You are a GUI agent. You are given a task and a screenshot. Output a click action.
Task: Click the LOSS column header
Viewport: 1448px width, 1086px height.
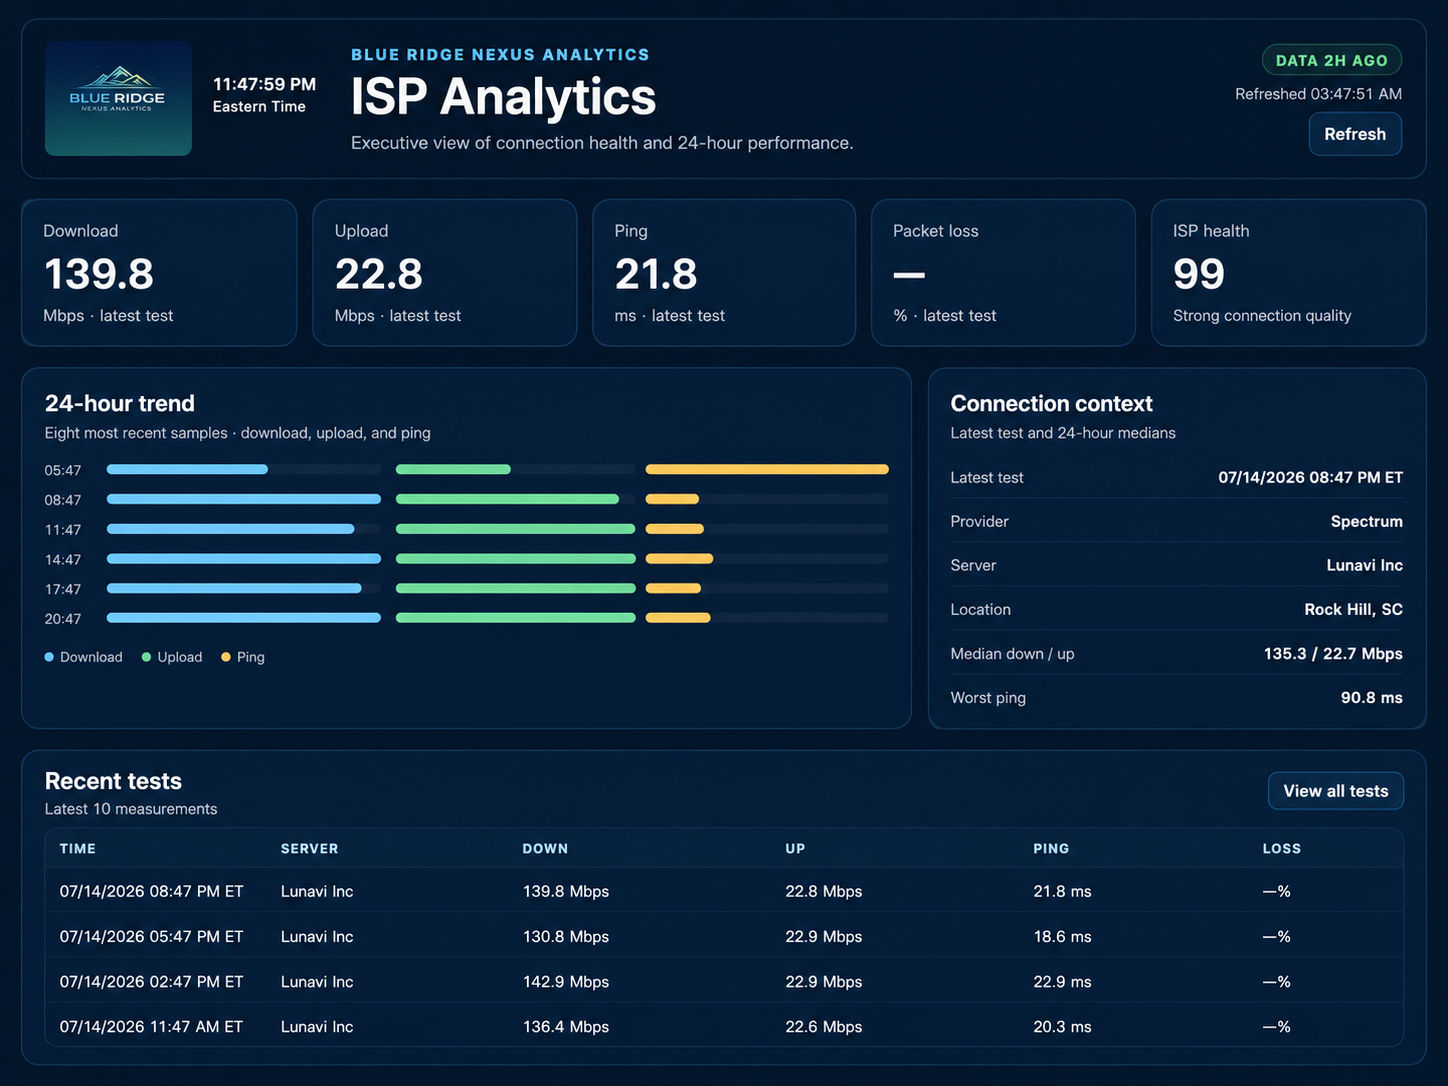pyautogui.click(x=1282, y=849)
